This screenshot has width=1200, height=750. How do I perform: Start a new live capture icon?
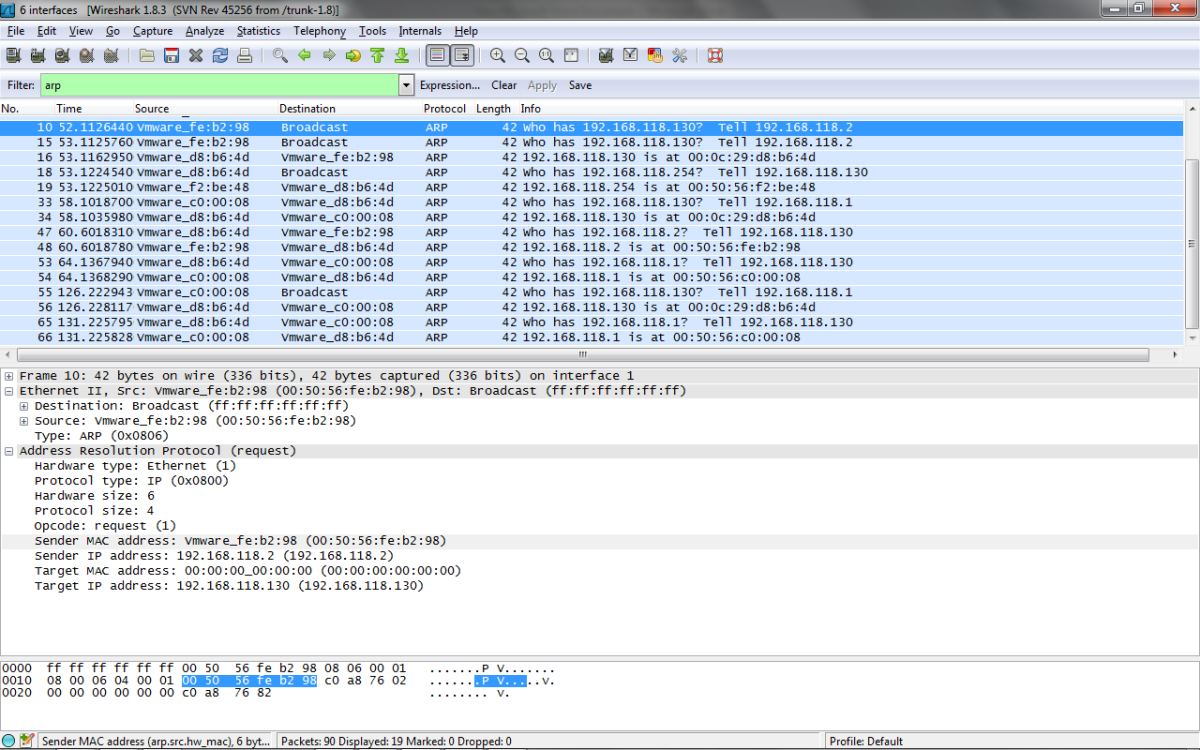62,56
